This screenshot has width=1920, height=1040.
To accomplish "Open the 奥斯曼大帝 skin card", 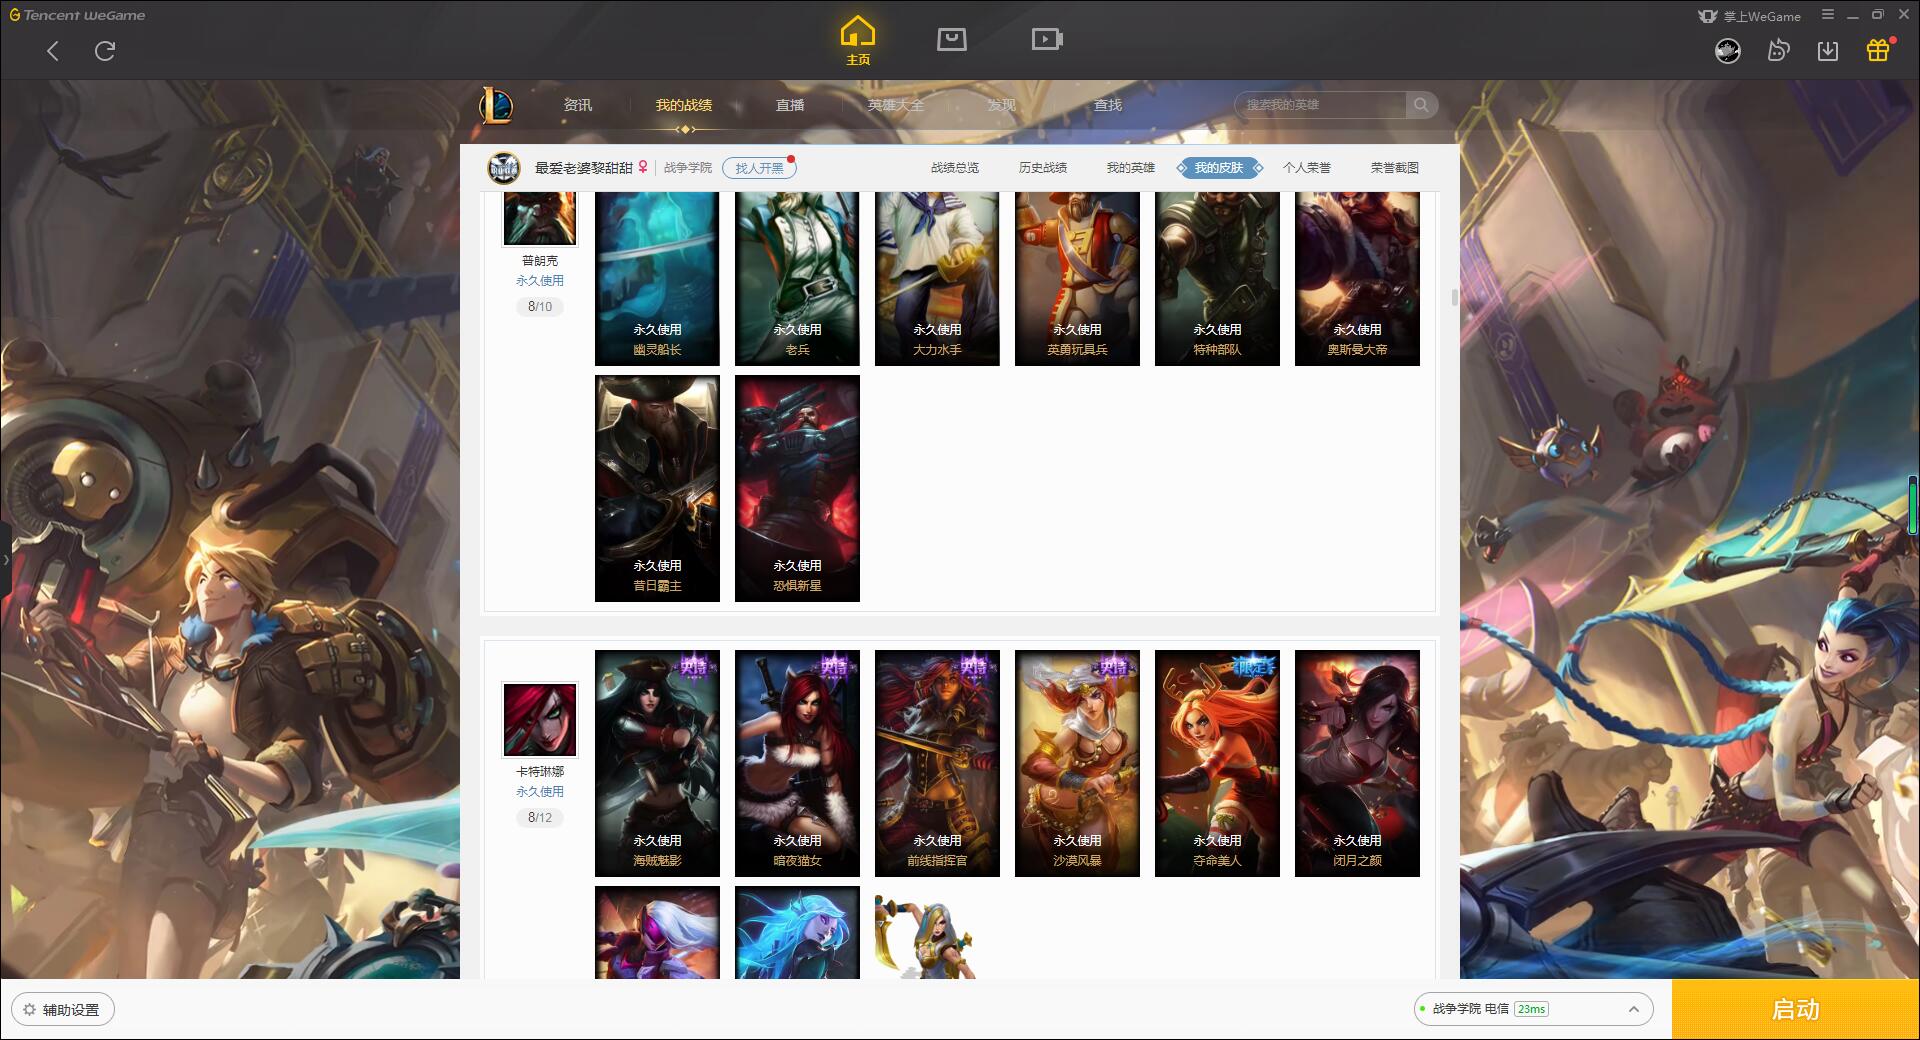I will click(1357, 278).
